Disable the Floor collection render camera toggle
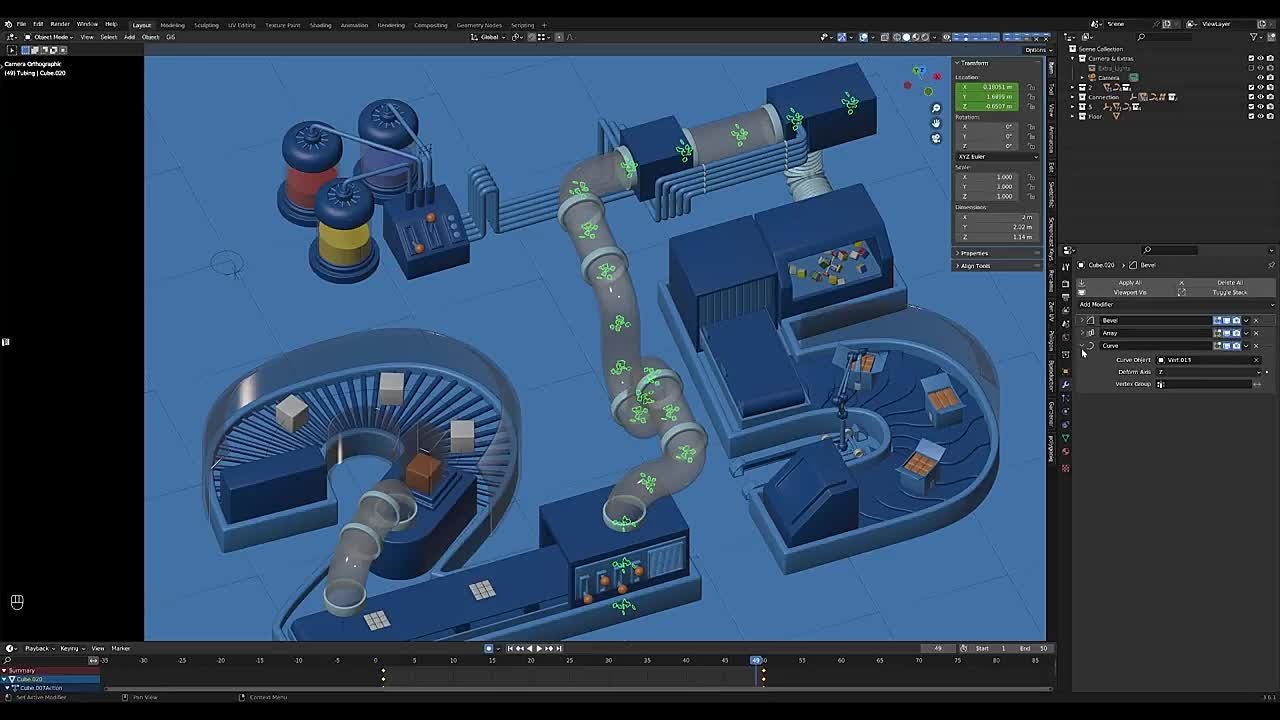The height and width of the screenshot is (720, 1280). pos(1270,115)
